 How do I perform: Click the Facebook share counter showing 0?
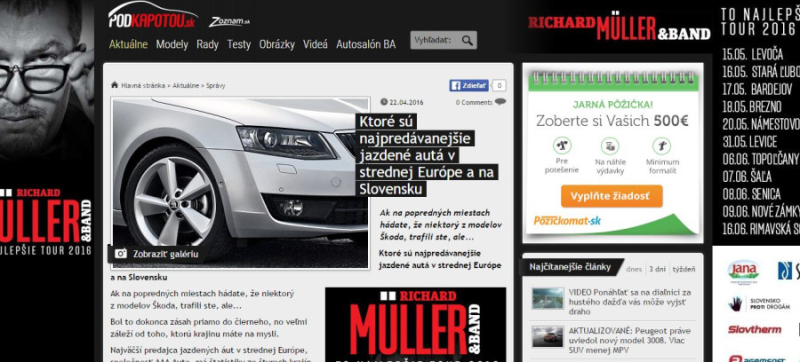pos(498,86)
